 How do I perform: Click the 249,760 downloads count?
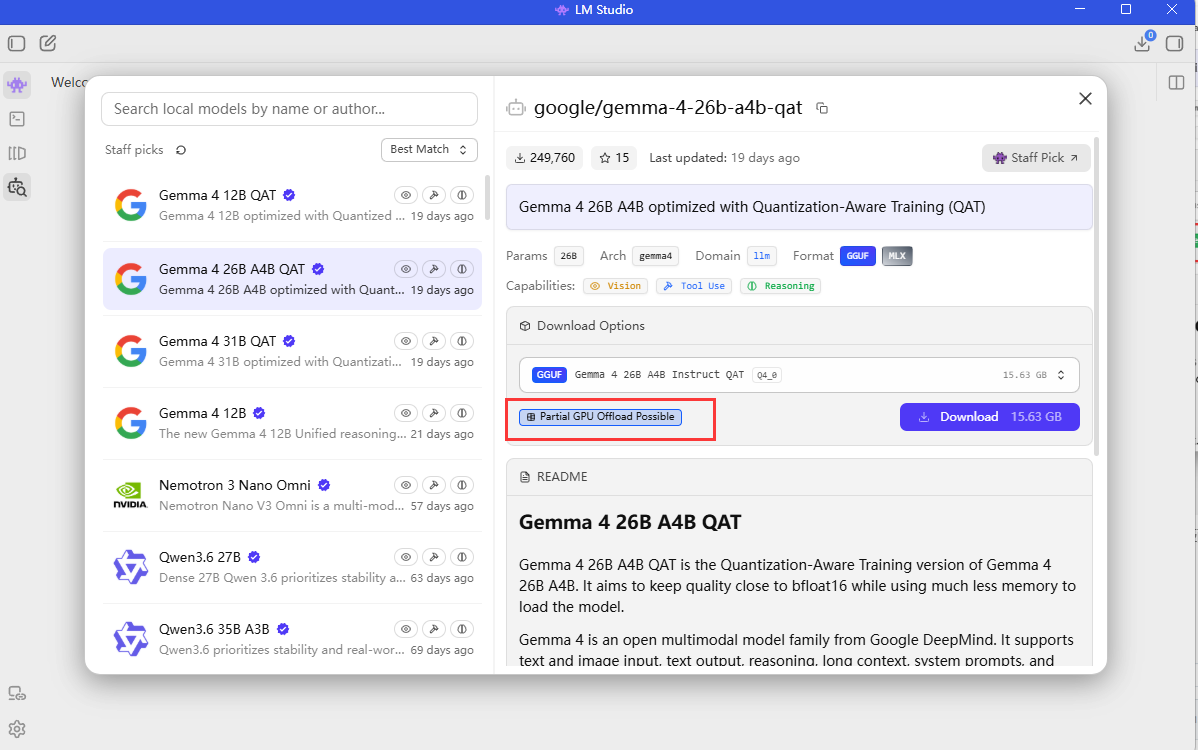[545, 158]
